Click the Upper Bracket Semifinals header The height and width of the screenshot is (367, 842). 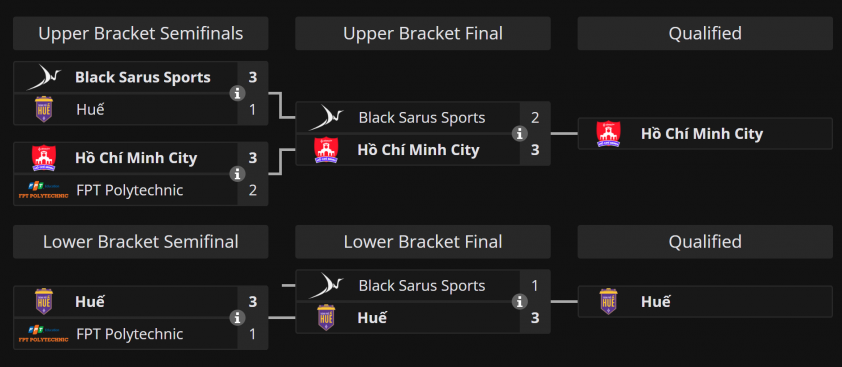[141, 33]
